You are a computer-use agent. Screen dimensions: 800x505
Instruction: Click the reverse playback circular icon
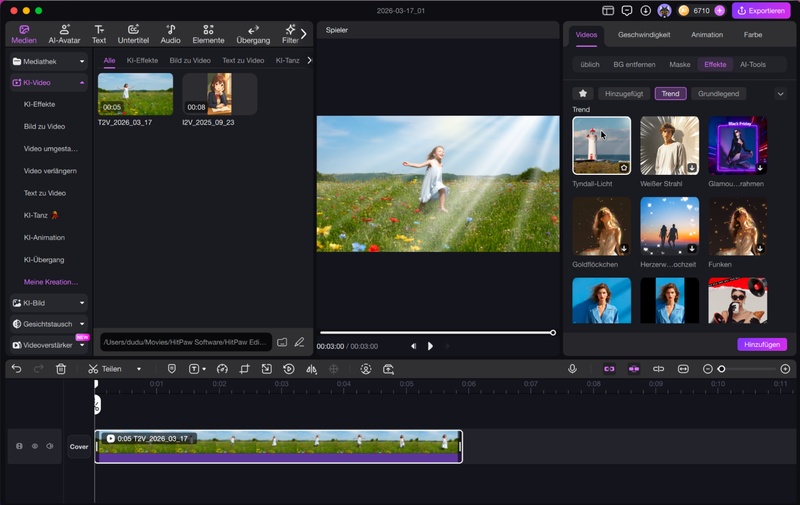click(289, 369)
